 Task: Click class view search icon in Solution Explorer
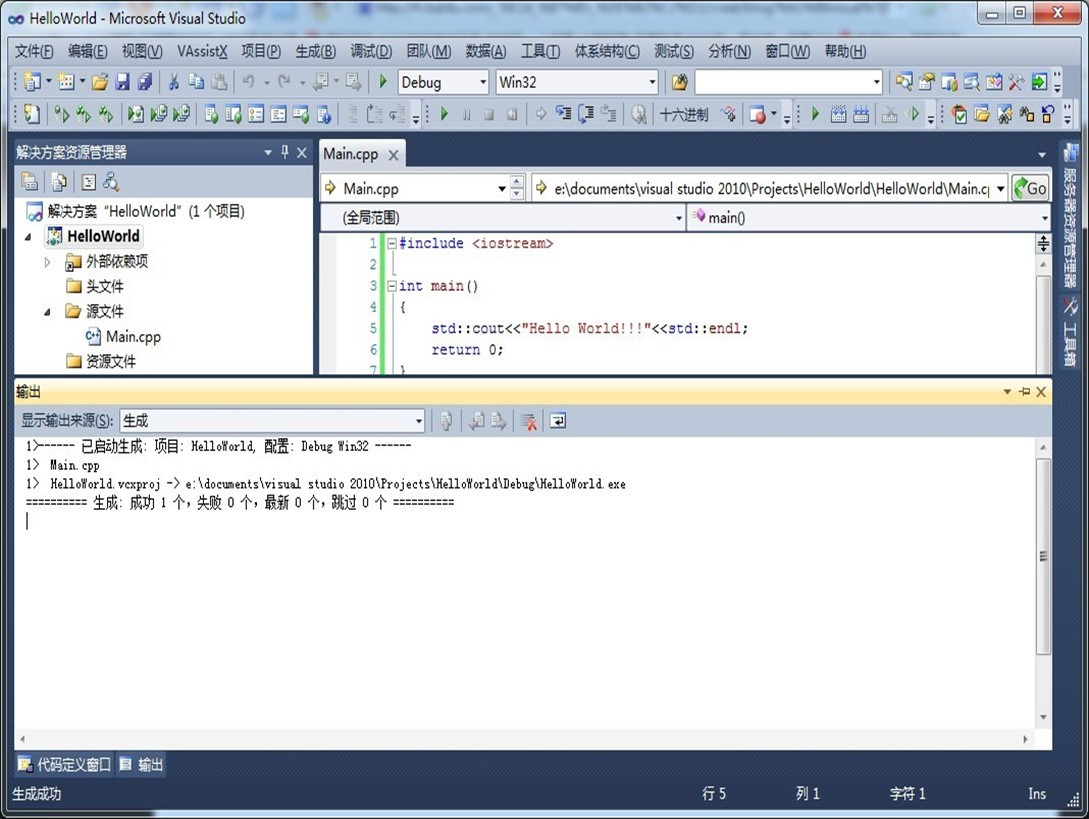tap(111, 182)
